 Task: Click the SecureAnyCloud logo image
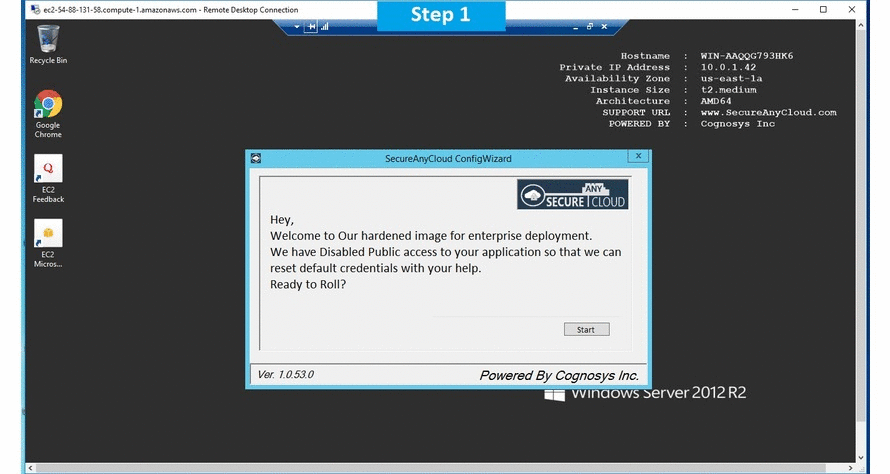tap(572, 195)
